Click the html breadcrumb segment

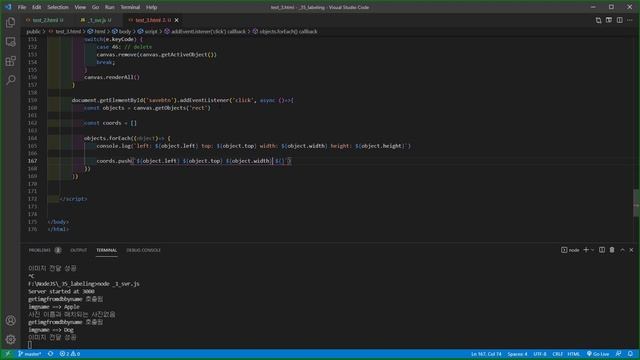(100, 31)
